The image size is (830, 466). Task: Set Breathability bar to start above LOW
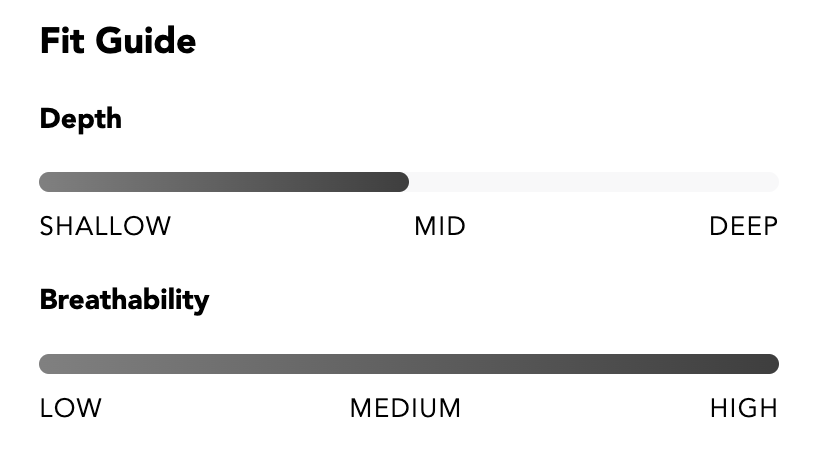click(47, 364)
